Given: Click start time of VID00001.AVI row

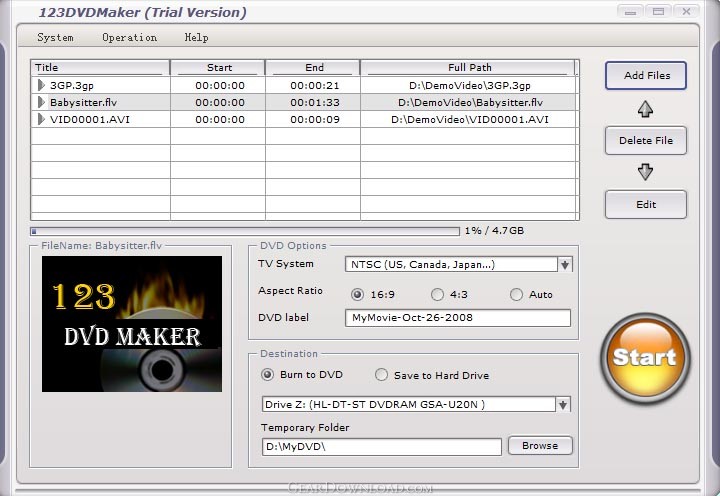Looking at the screenshot, I should 220,119.
